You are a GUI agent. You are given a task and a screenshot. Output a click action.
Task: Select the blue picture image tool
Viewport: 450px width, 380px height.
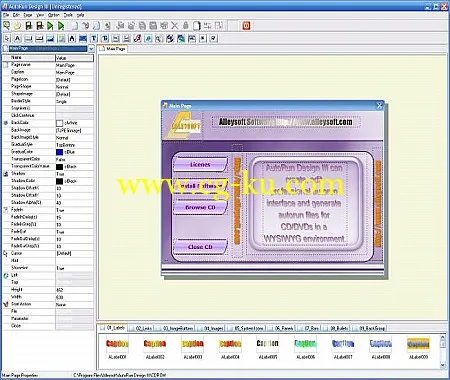coord(50,39)
